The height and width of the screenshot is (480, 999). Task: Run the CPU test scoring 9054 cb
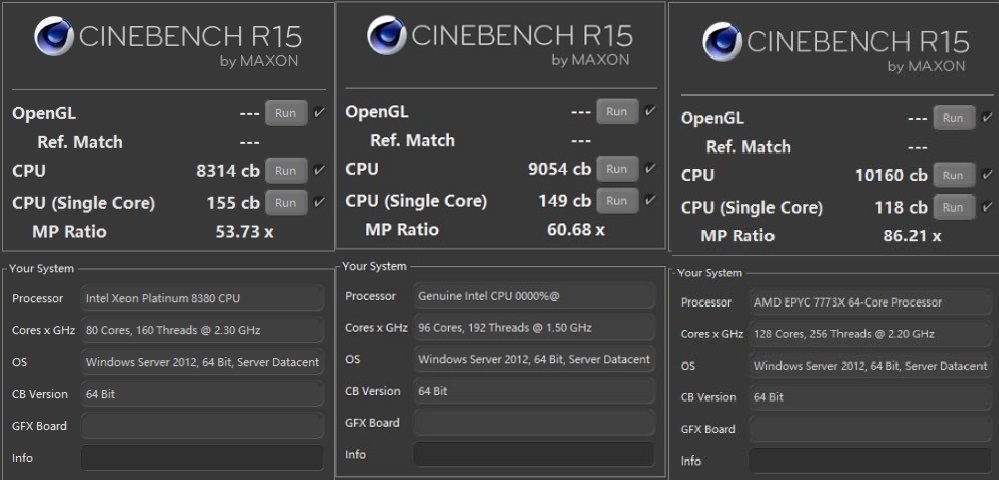click(616, 169)
